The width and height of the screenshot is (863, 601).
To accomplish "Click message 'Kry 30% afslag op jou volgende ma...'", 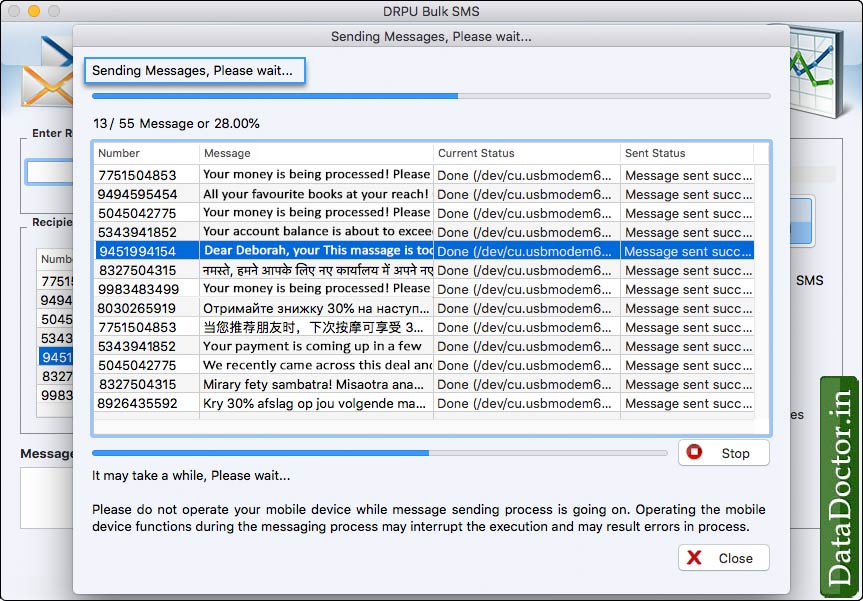I will (x=314, y=403).
